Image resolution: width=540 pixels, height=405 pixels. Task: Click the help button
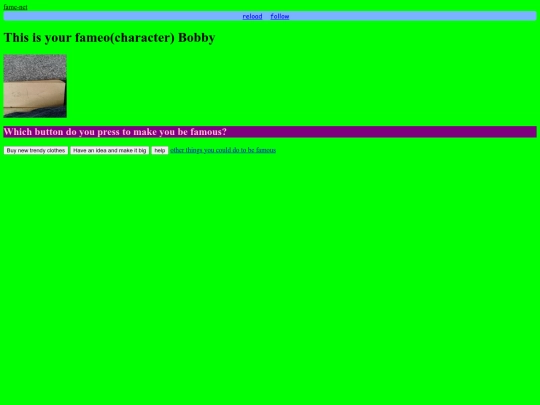pyautogui.click(x=160, y=150)
